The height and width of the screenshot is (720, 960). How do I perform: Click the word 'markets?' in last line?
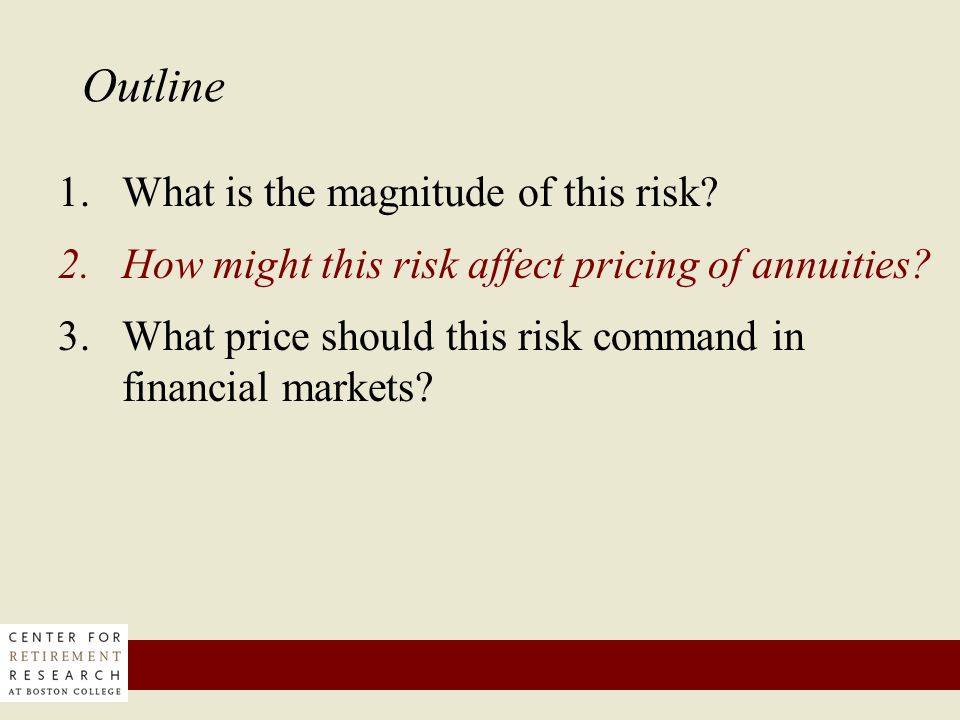pos(358,387)
